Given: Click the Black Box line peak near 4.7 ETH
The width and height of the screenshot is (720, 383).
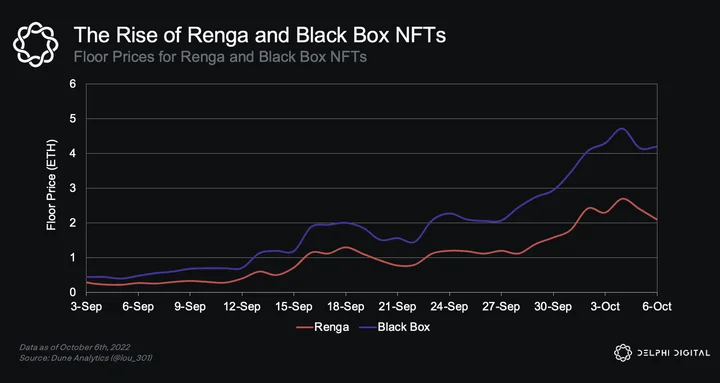Looking at the screenshot, I should pyautogui.click(x=622, y=129).
